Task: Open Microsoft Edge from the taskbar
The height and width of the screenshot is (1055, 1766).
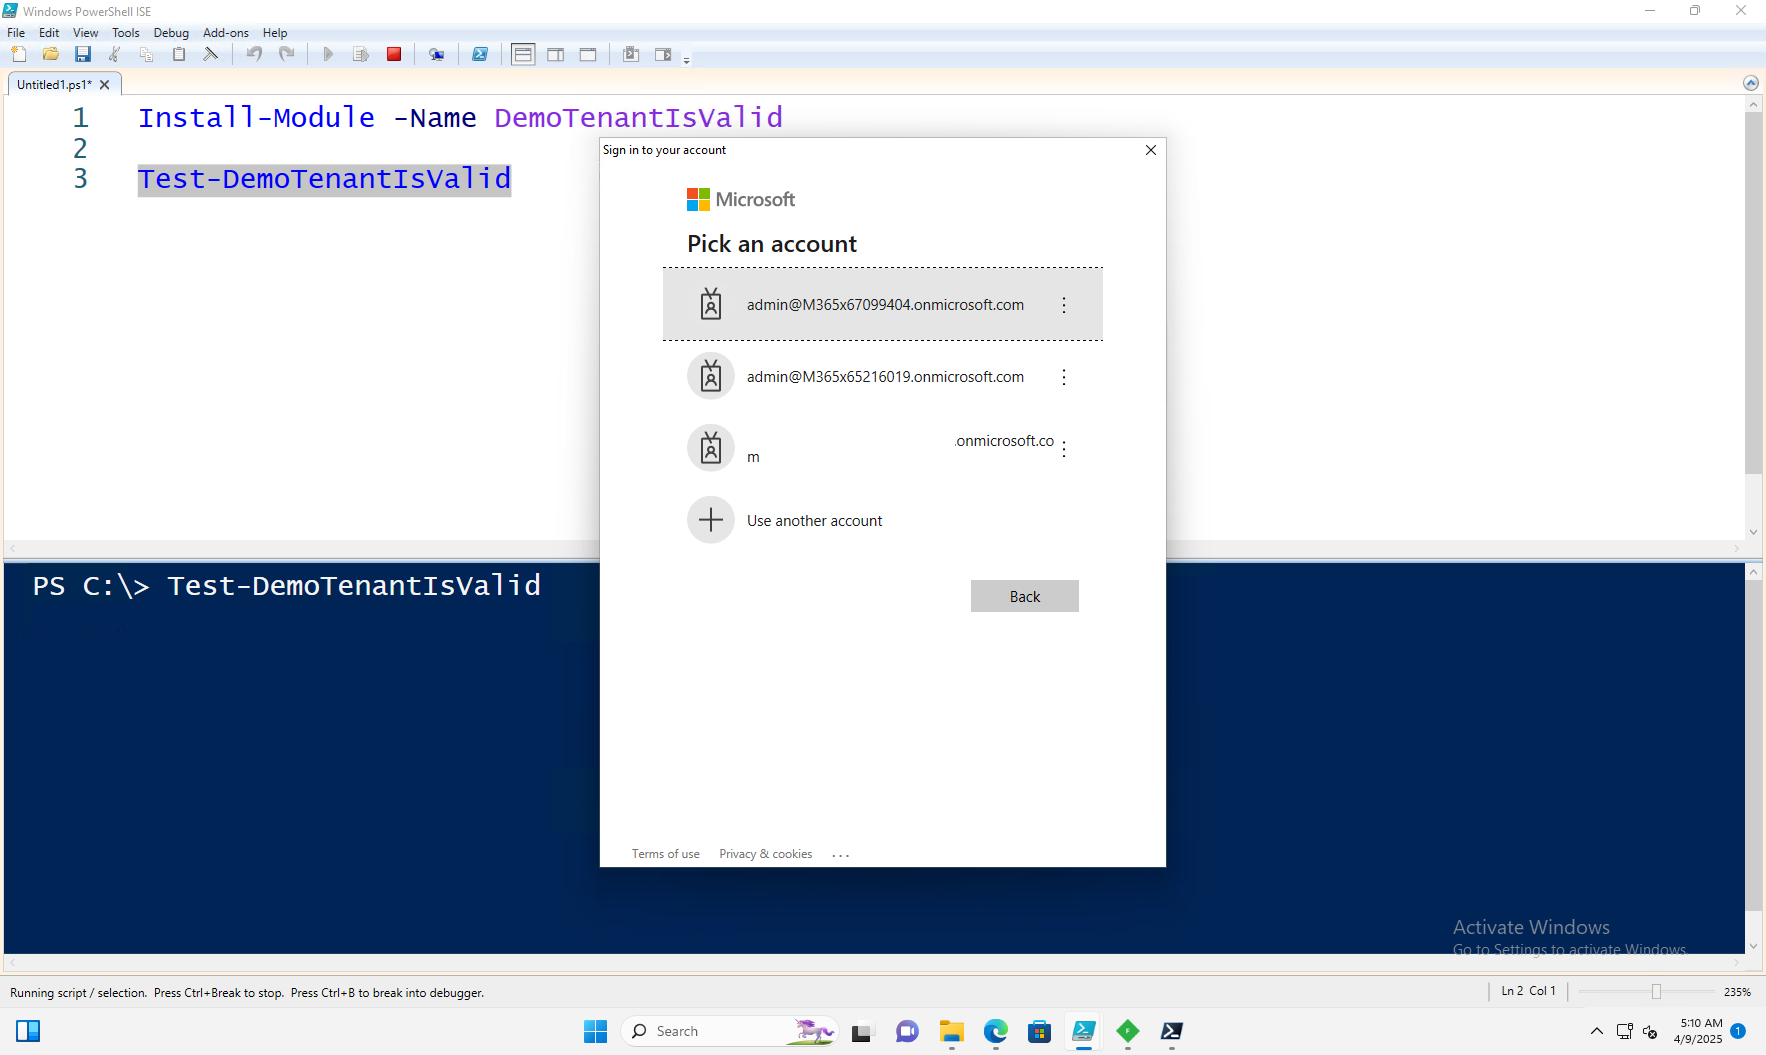Action: [x=996, y=1031]
